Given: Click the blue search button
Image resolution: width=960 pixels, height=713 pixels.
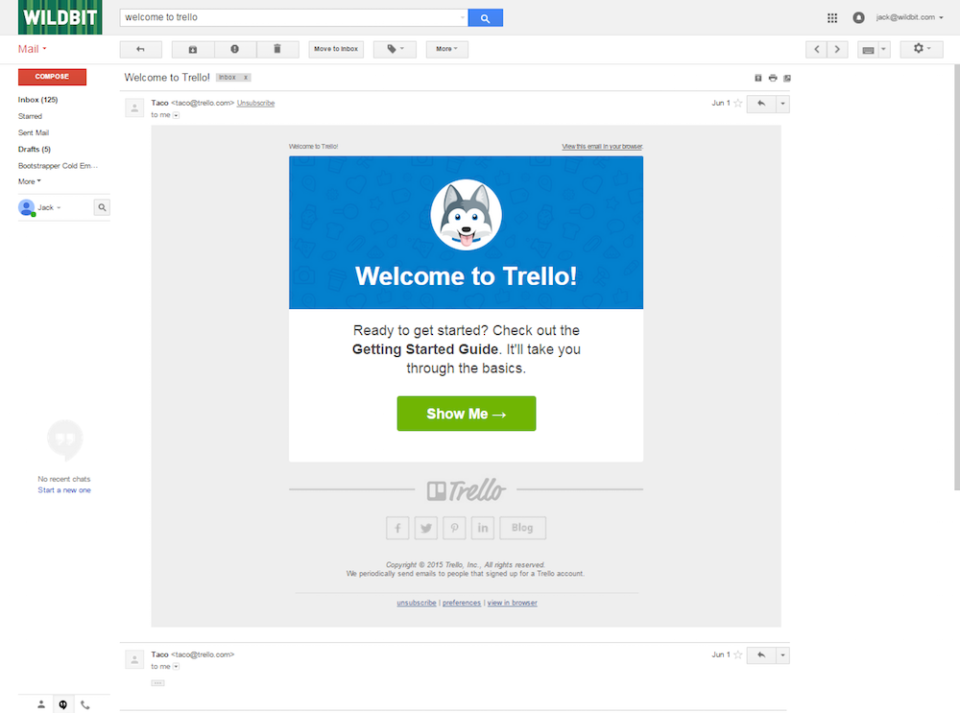Looking at the screenshot, I should (485, 18).
